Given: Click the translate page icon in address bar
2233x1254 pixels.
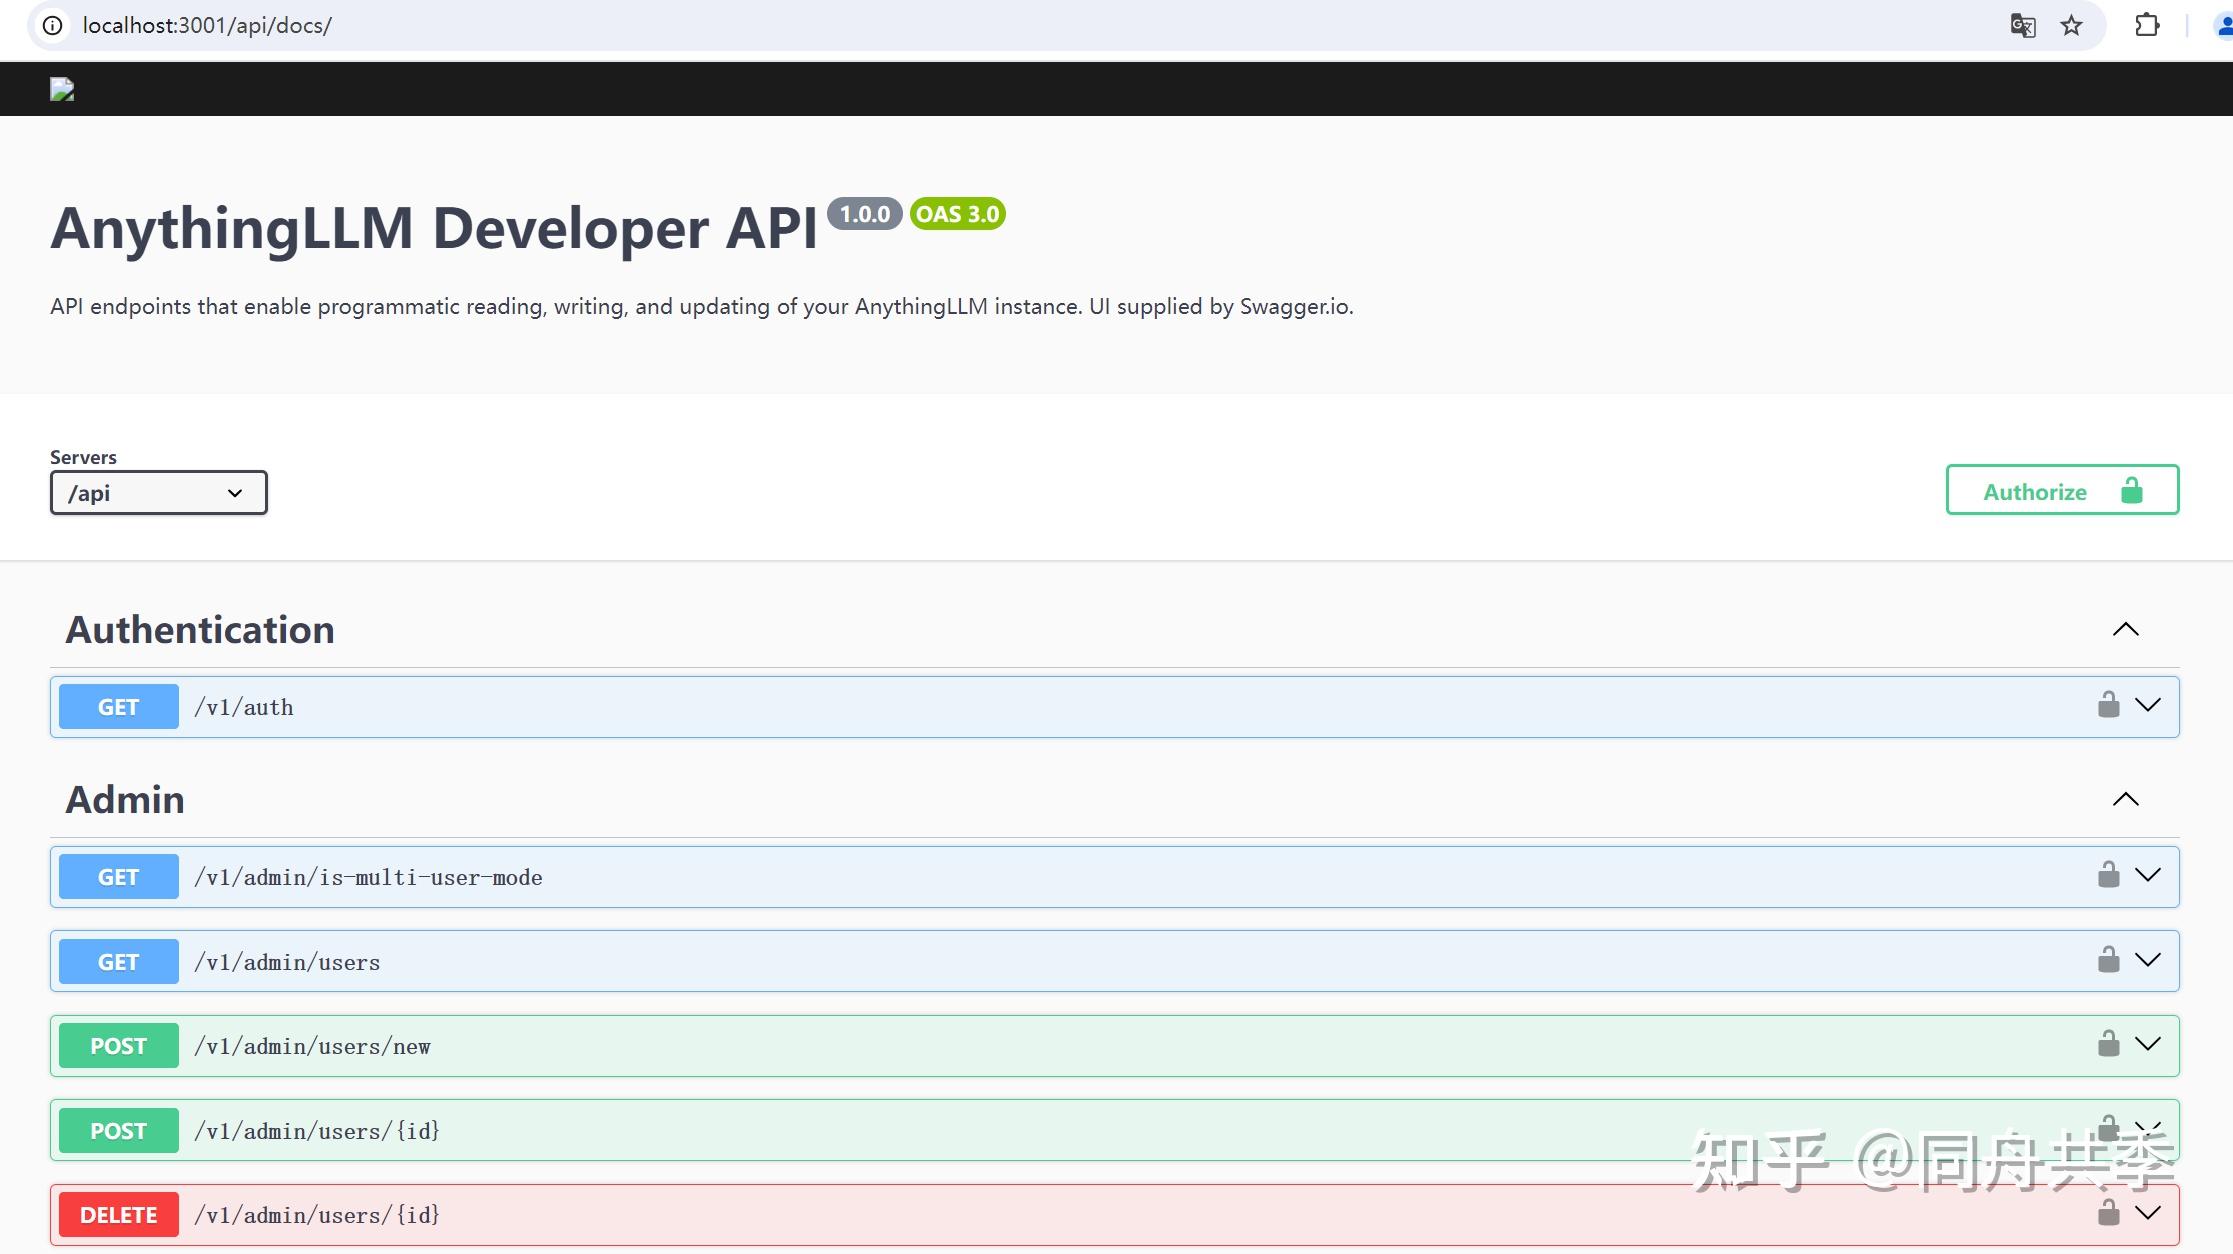Looking at the screenshot, I should (2022, 25).
